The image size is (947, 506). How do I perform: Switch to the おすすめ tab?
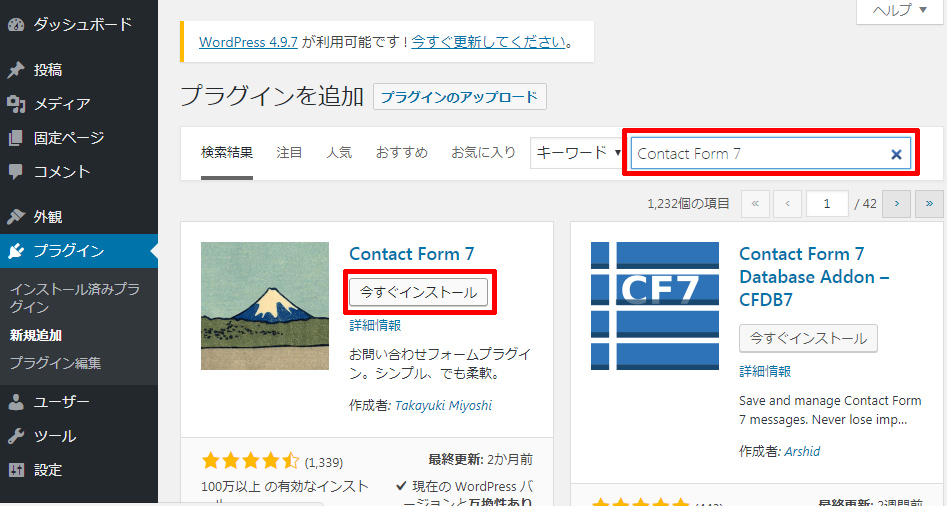coord(401,153)
